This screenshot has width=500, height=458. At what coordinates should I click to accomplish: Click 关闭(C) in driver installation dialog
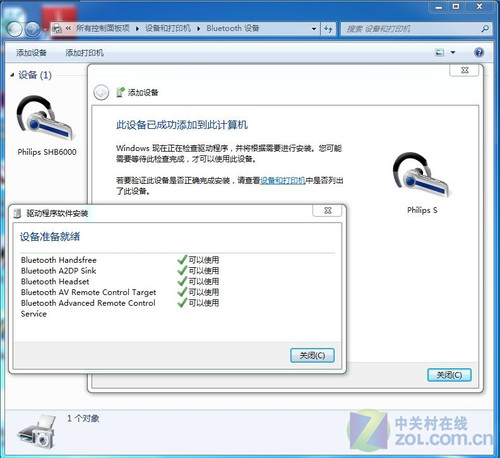(x=312, y=355)
